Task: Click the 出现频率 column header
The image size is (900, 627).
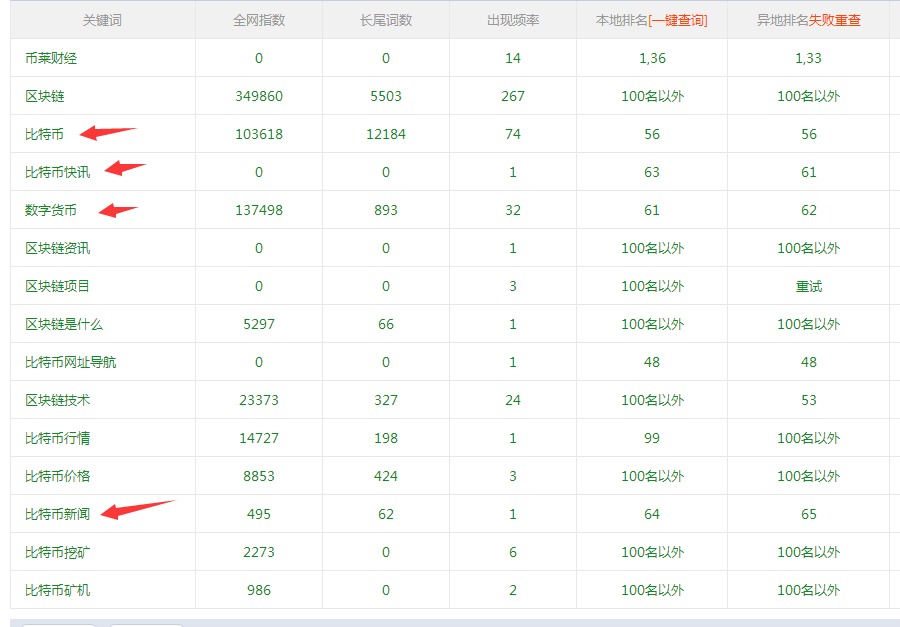Action: coord(512,20)
